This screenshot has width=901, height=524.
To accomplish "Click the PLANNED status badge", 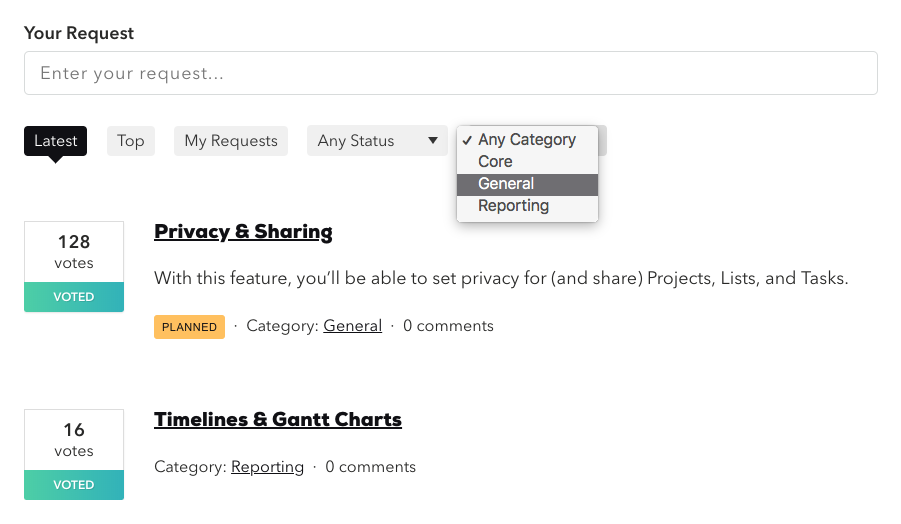I will [189, 327].
